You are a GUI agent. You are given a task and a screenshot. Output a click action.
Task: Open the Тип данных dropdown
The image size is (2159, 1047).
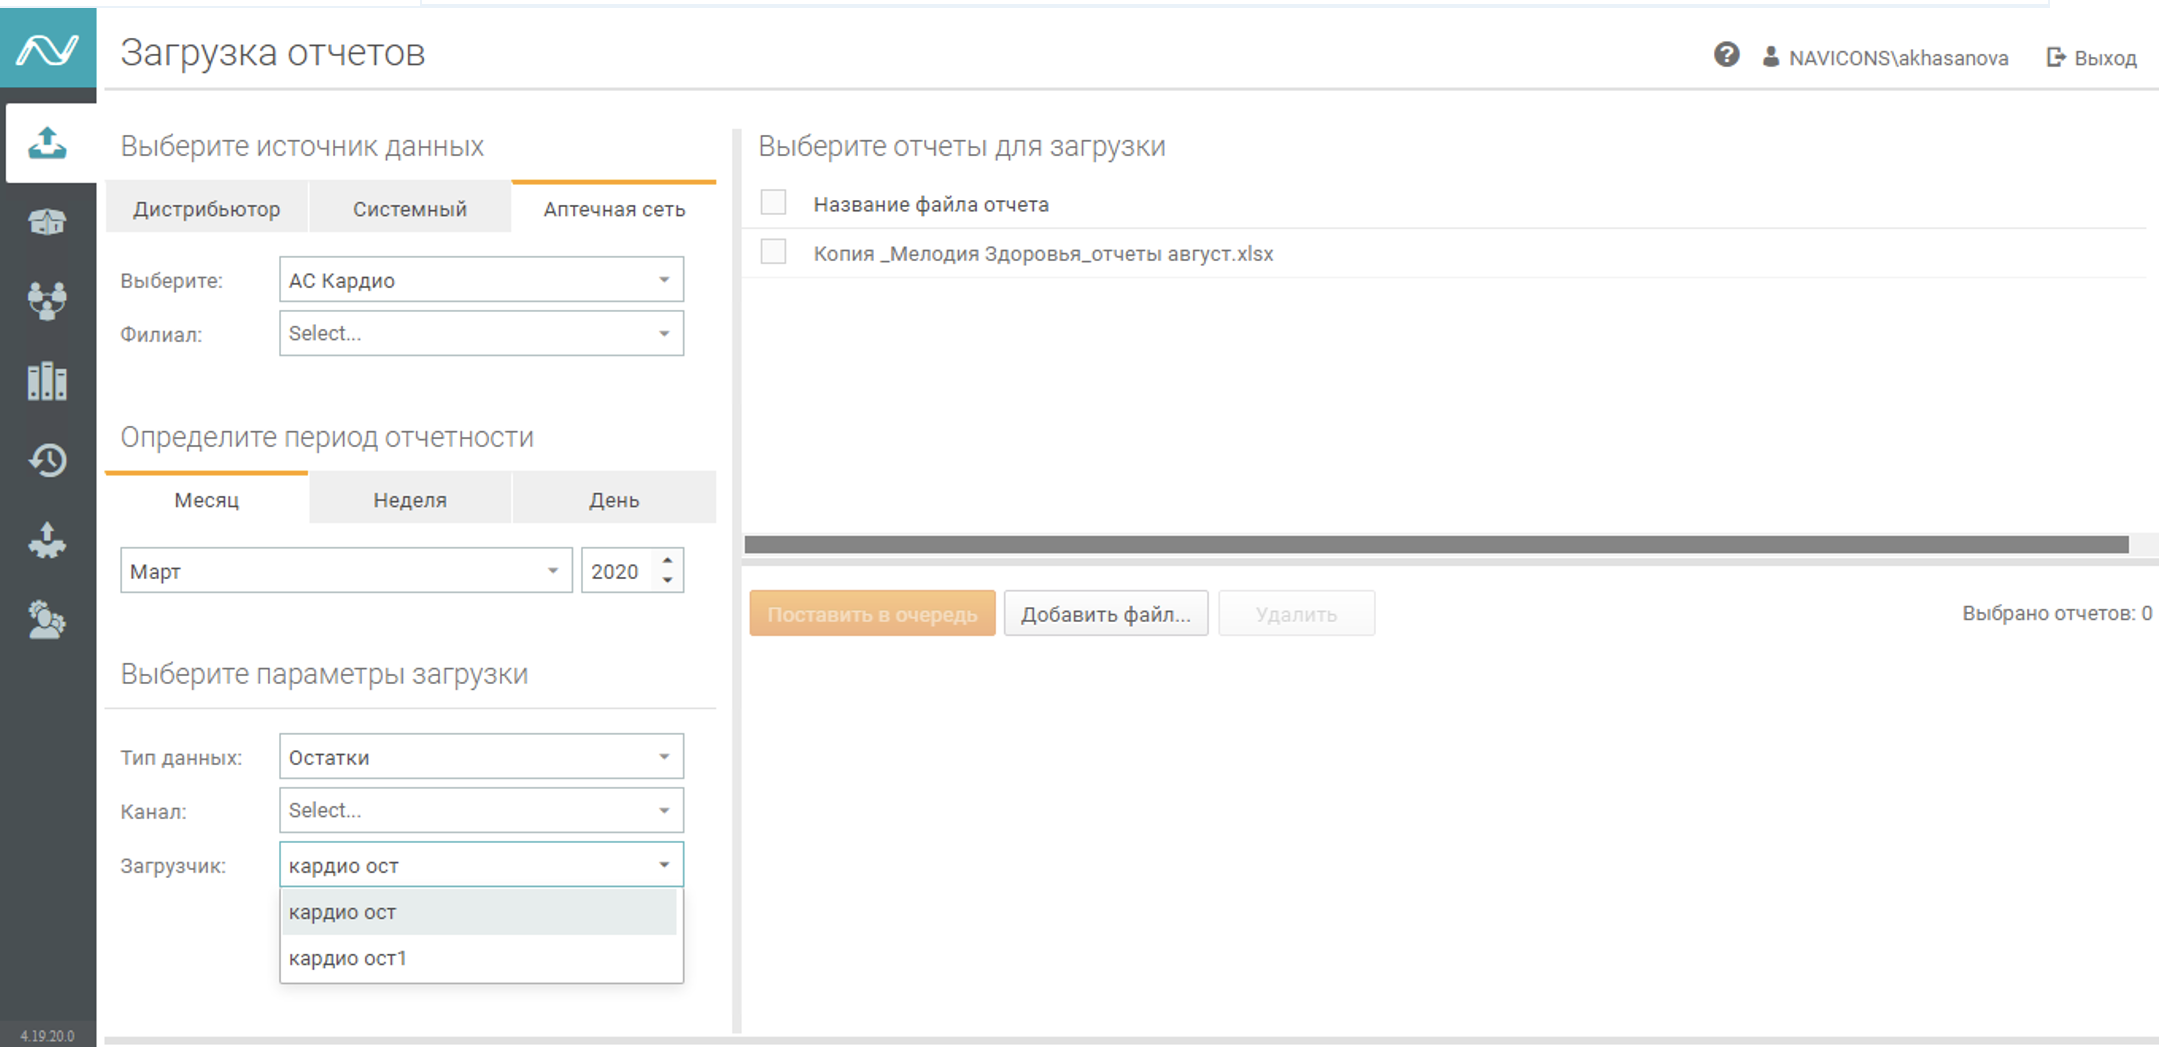481,757
